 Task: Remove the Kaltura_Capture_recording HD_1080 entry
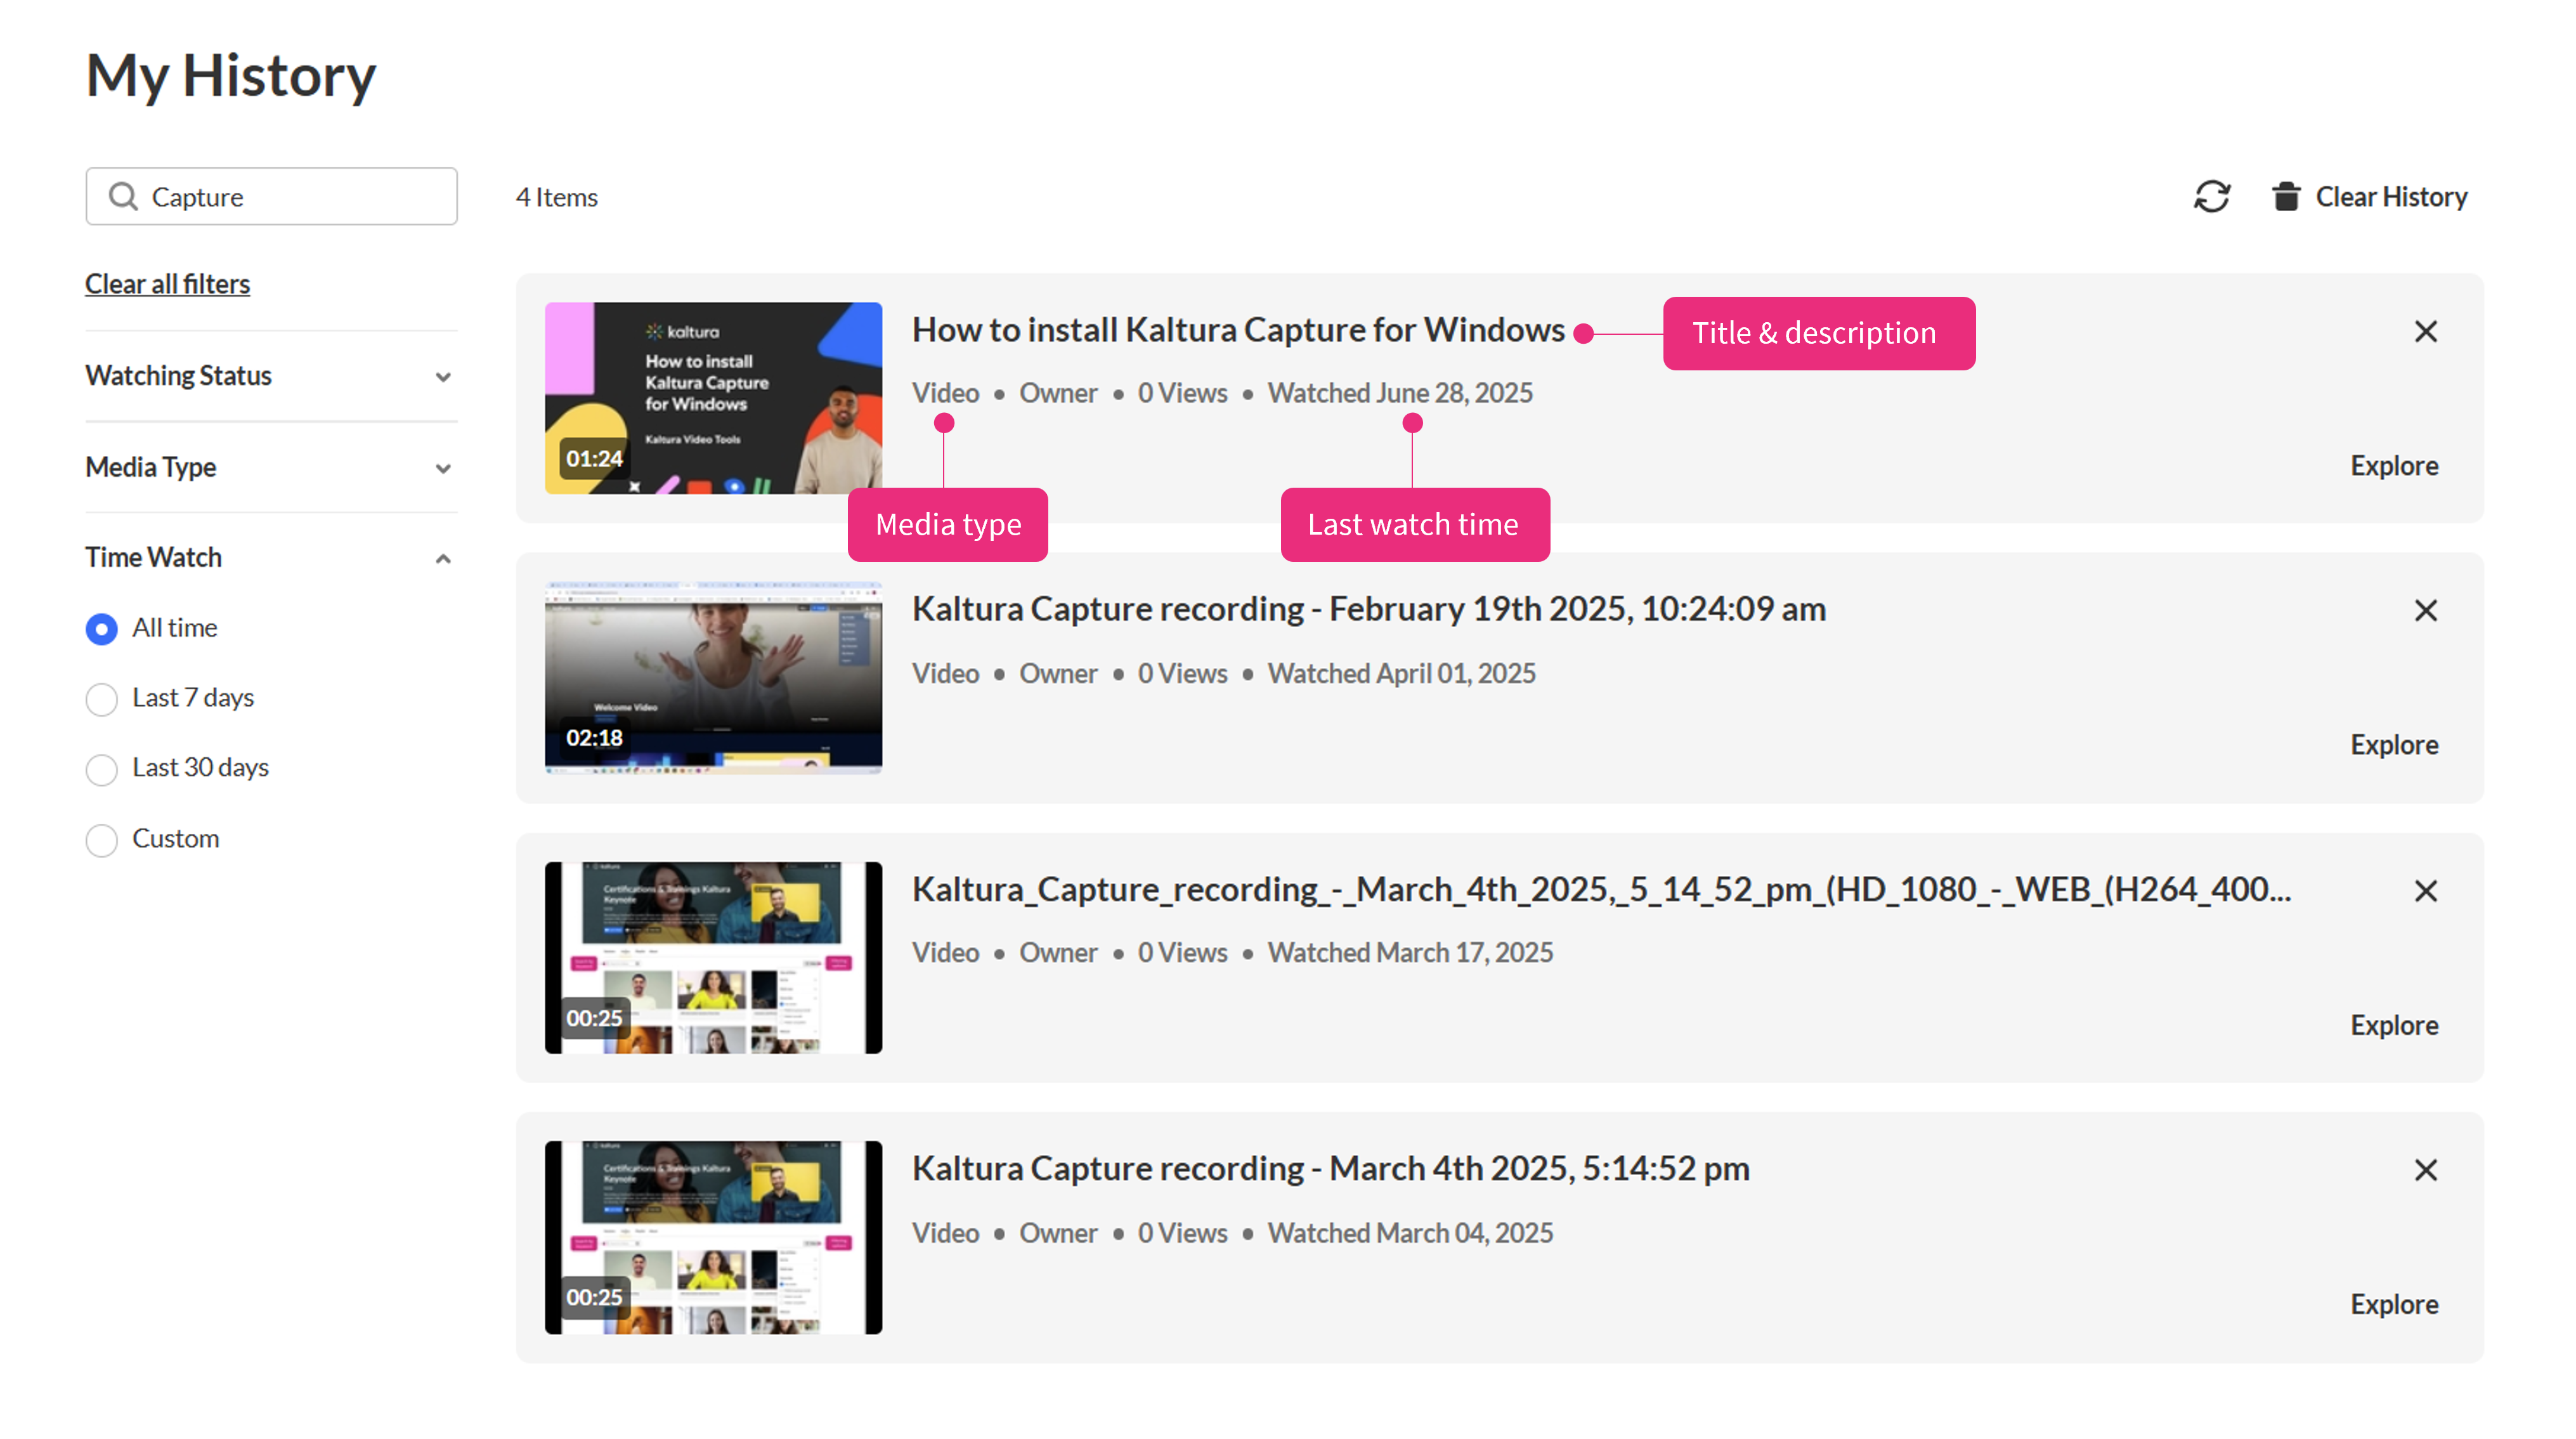[x=2425, y=890]
